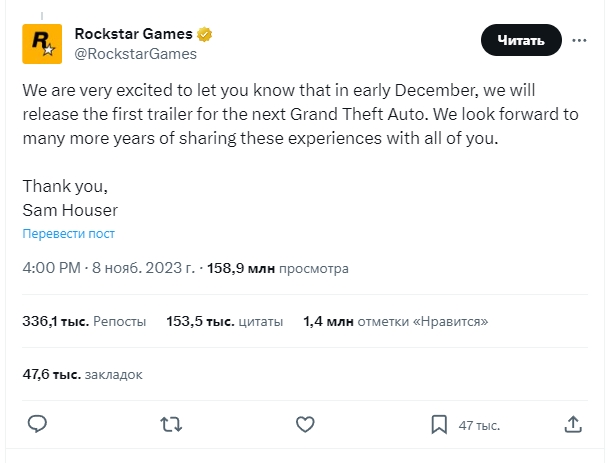Like the post with heart icon
Image resolution: width=609 pixels, height=463 pixels.
point(305,424)
